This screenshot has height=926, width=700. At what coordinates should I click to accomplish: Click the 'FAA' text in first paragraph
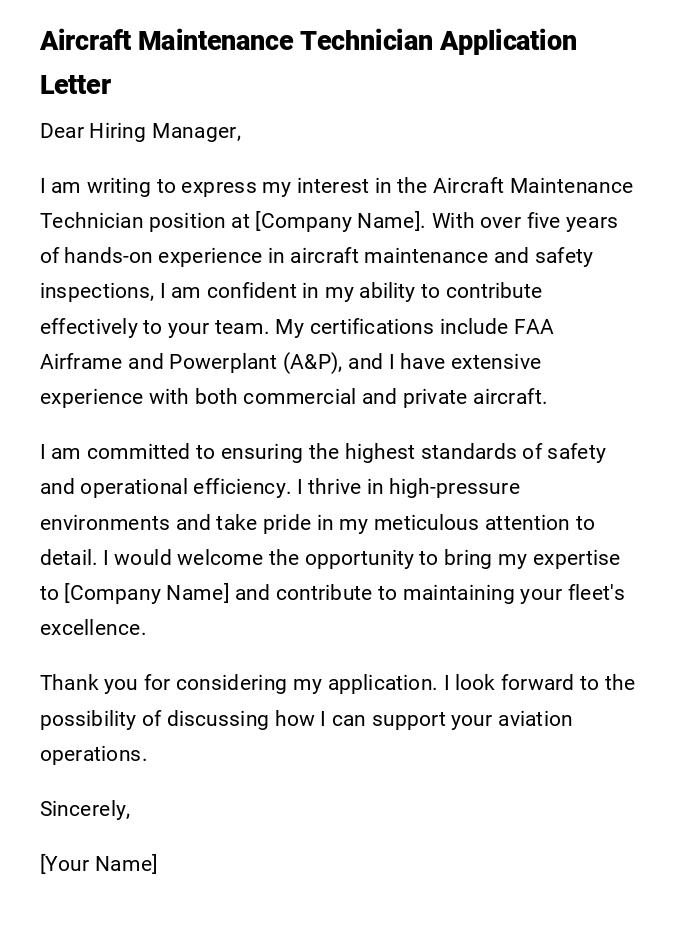(533, 327)
